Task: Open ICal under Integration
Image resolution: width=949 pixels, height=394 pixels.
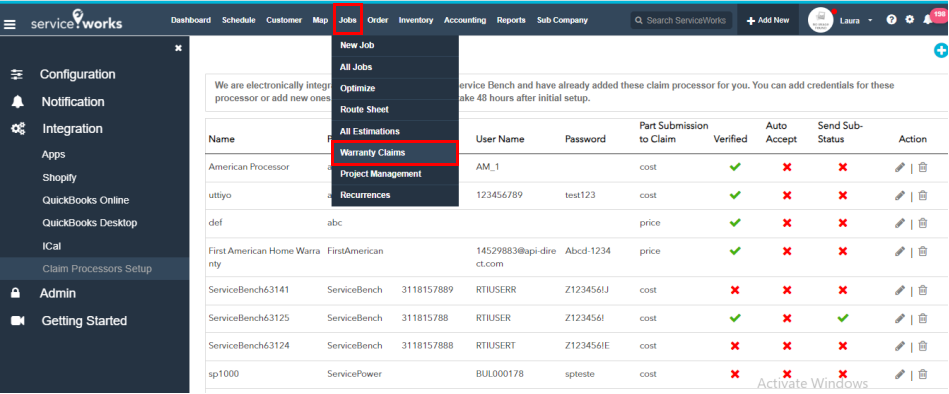Action: coord(51,246)
